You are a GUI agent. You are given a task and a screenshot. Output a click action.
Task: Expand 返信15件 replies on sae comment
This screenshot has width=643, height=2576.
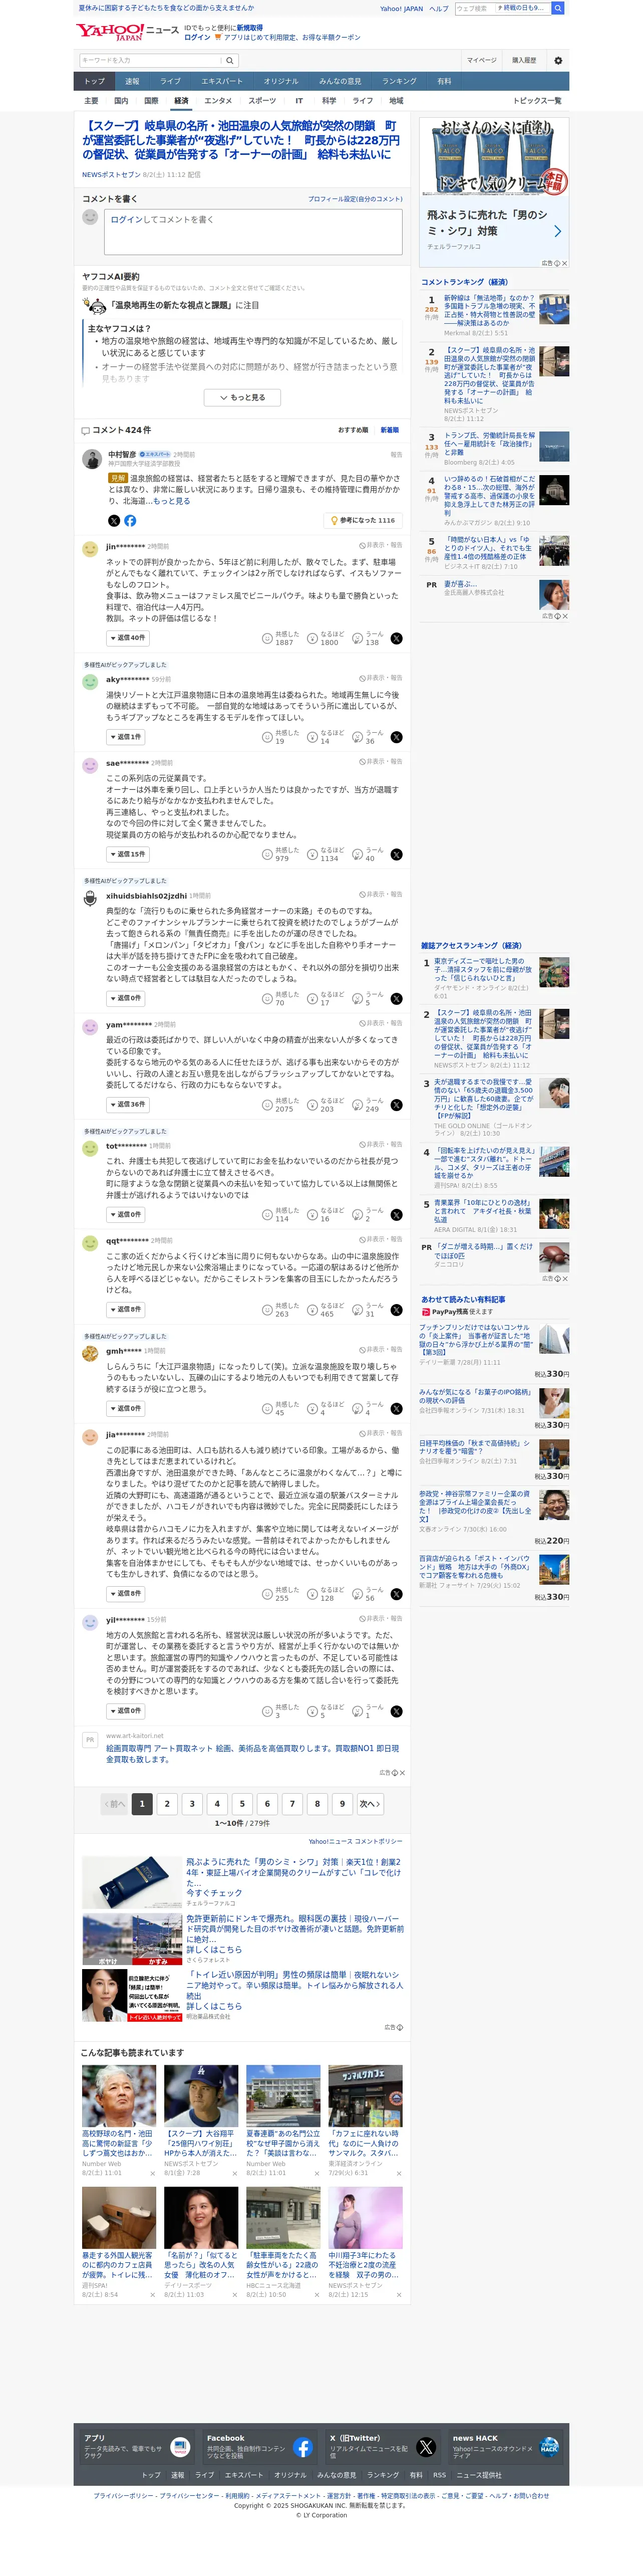[127, 854]
